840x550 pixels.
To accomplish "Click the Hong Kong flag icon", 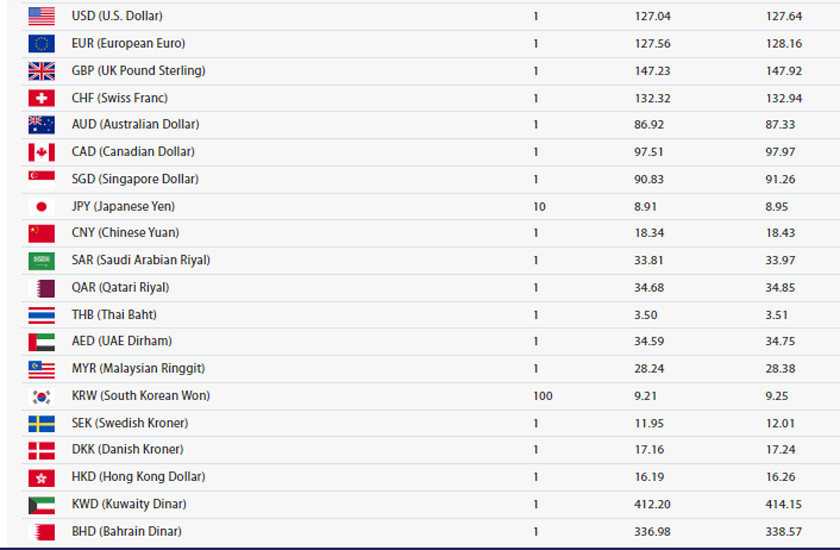I will (x=41, y=478).
